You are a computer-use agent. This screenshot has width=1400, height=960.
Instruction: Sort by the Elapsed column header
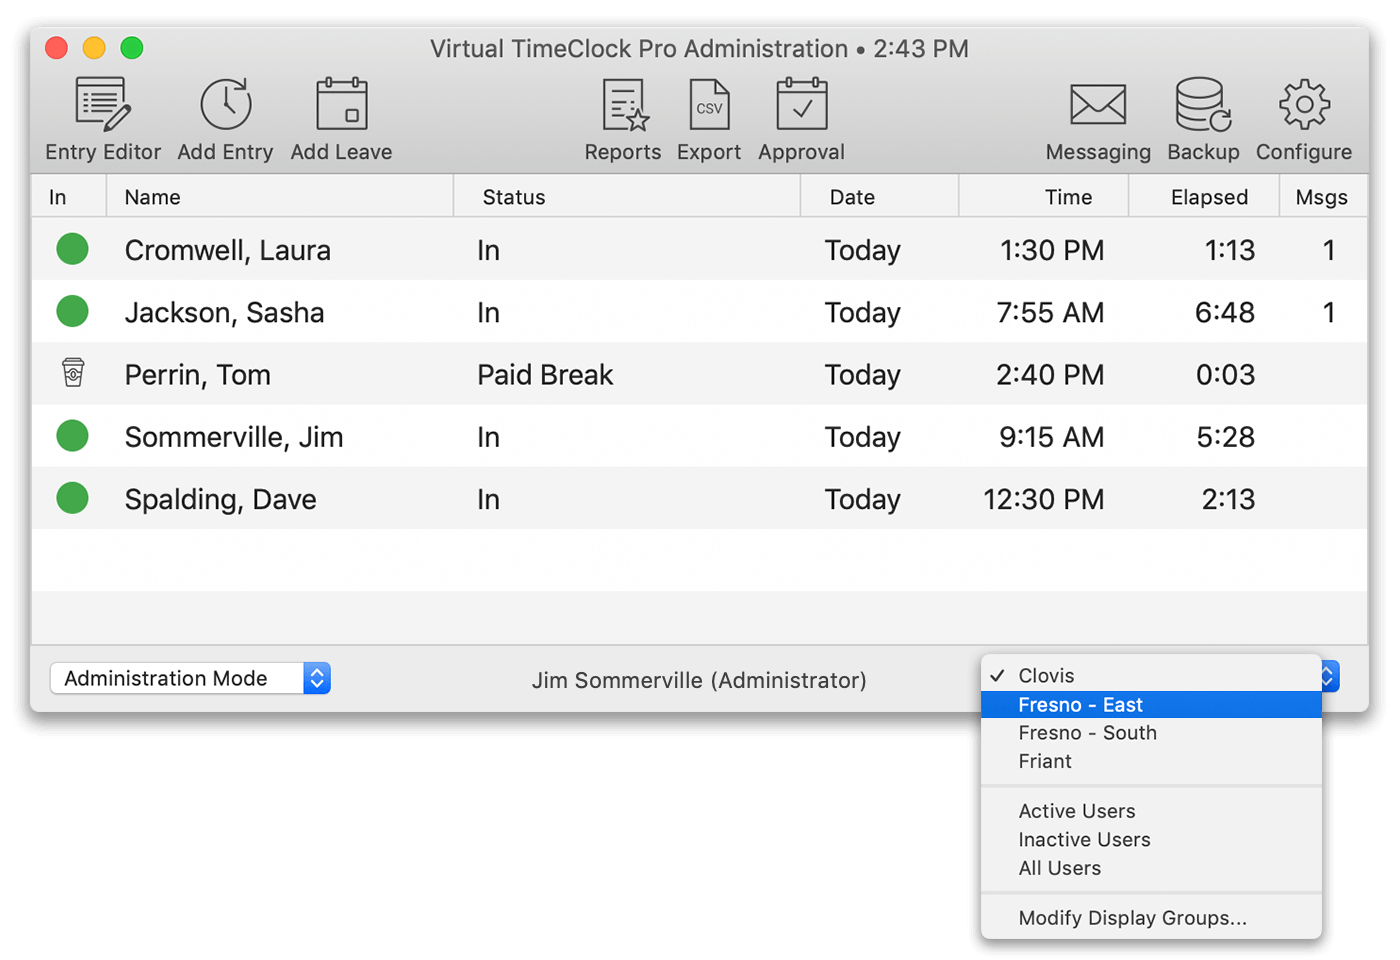click(1205, 197)
